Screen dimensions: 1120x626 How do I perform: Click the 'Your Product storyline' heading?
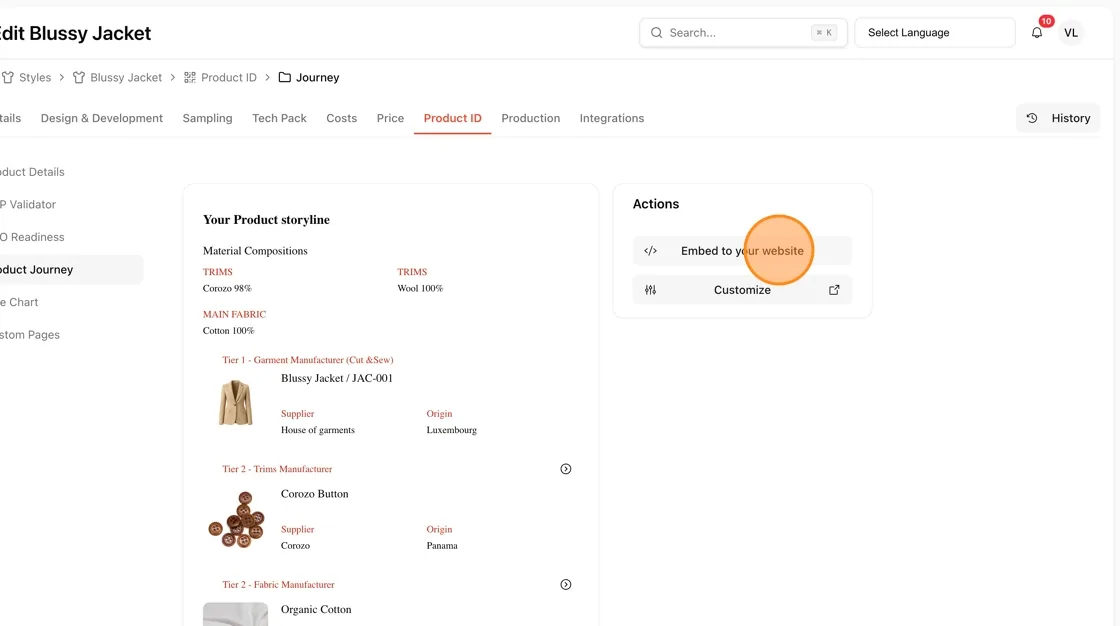266,220
